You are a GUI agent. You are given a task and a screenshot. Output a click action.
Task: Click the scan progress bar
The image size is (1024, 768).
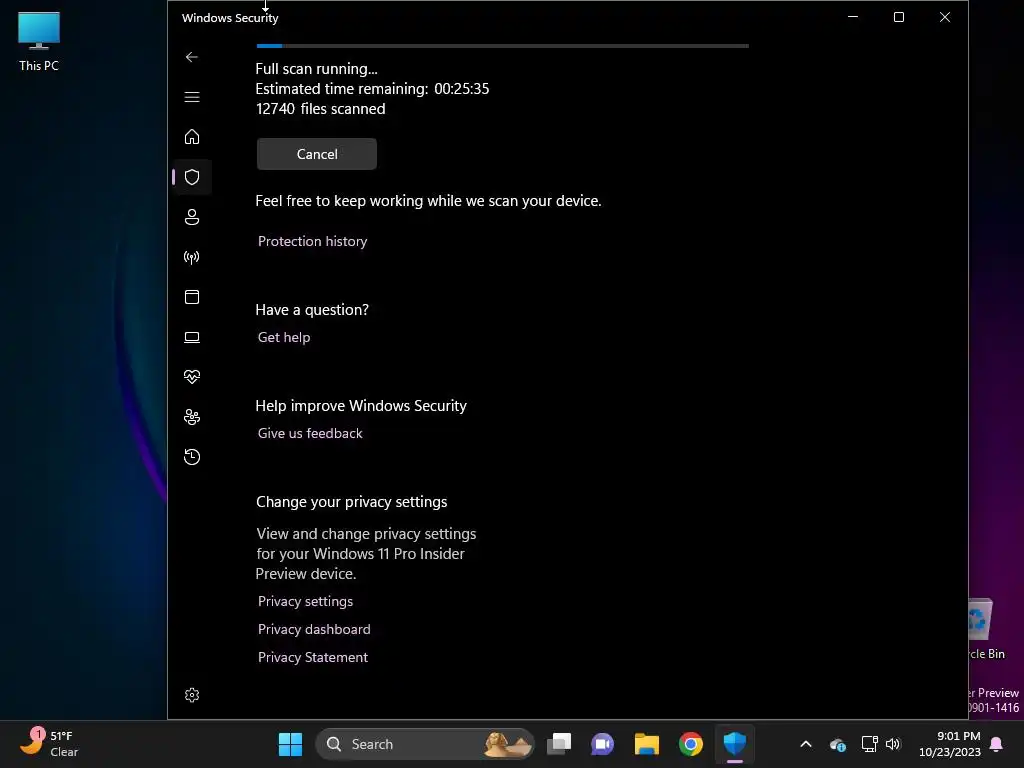(502, 46)
